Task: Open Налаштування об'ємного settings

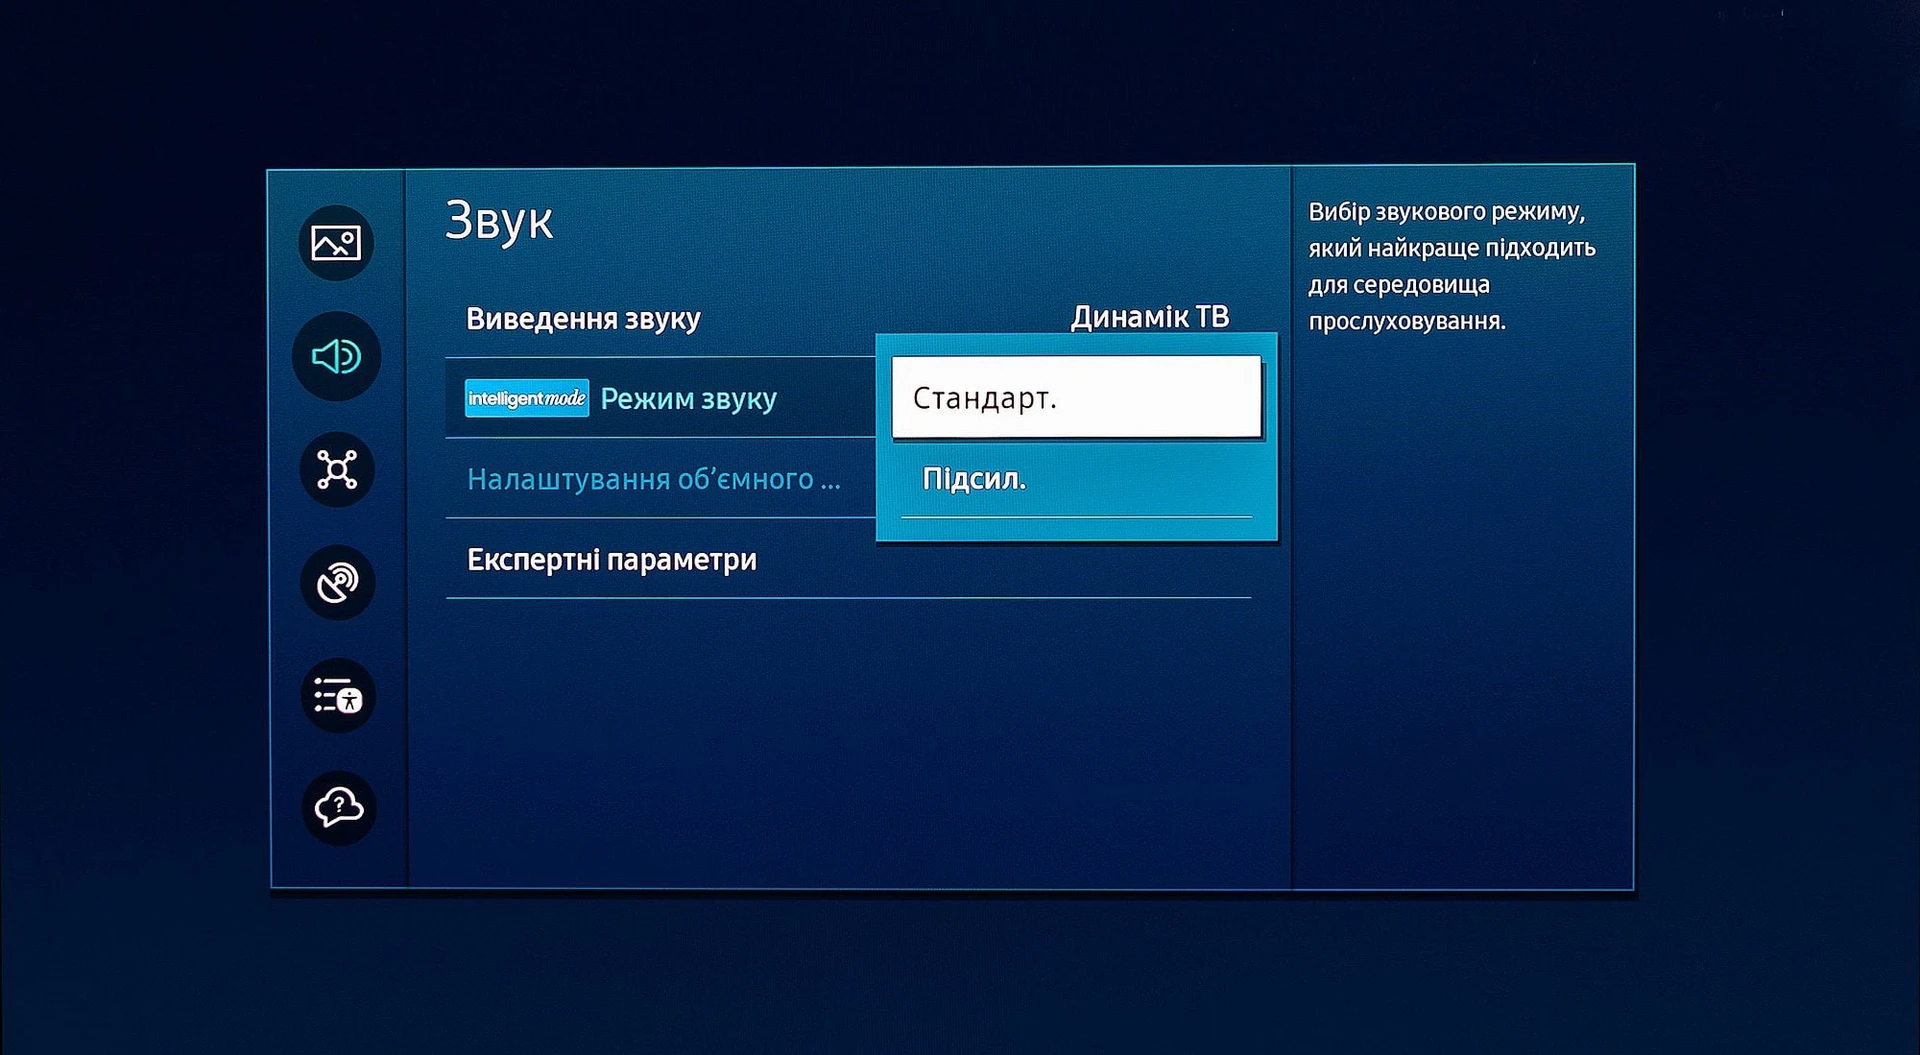Action: (x=660, y=479)
